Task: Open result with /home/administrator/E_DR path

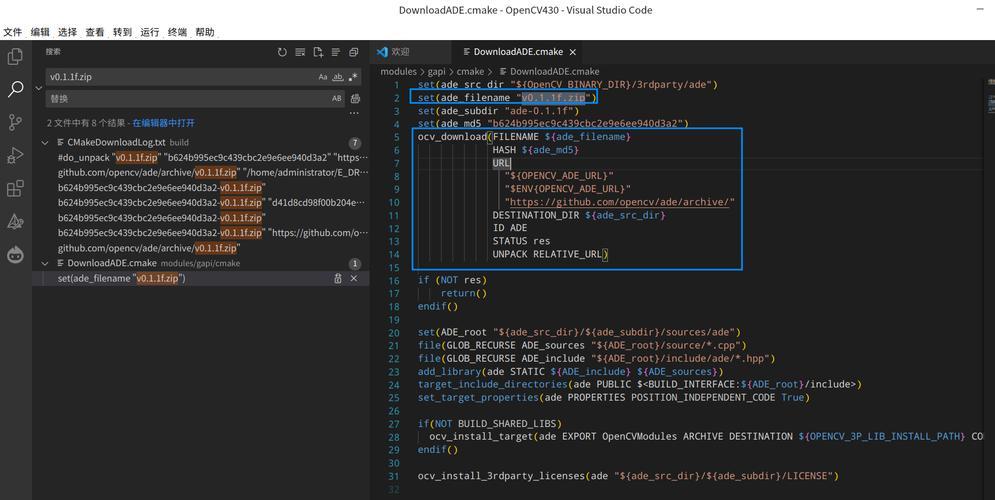Action: point(213,173)
